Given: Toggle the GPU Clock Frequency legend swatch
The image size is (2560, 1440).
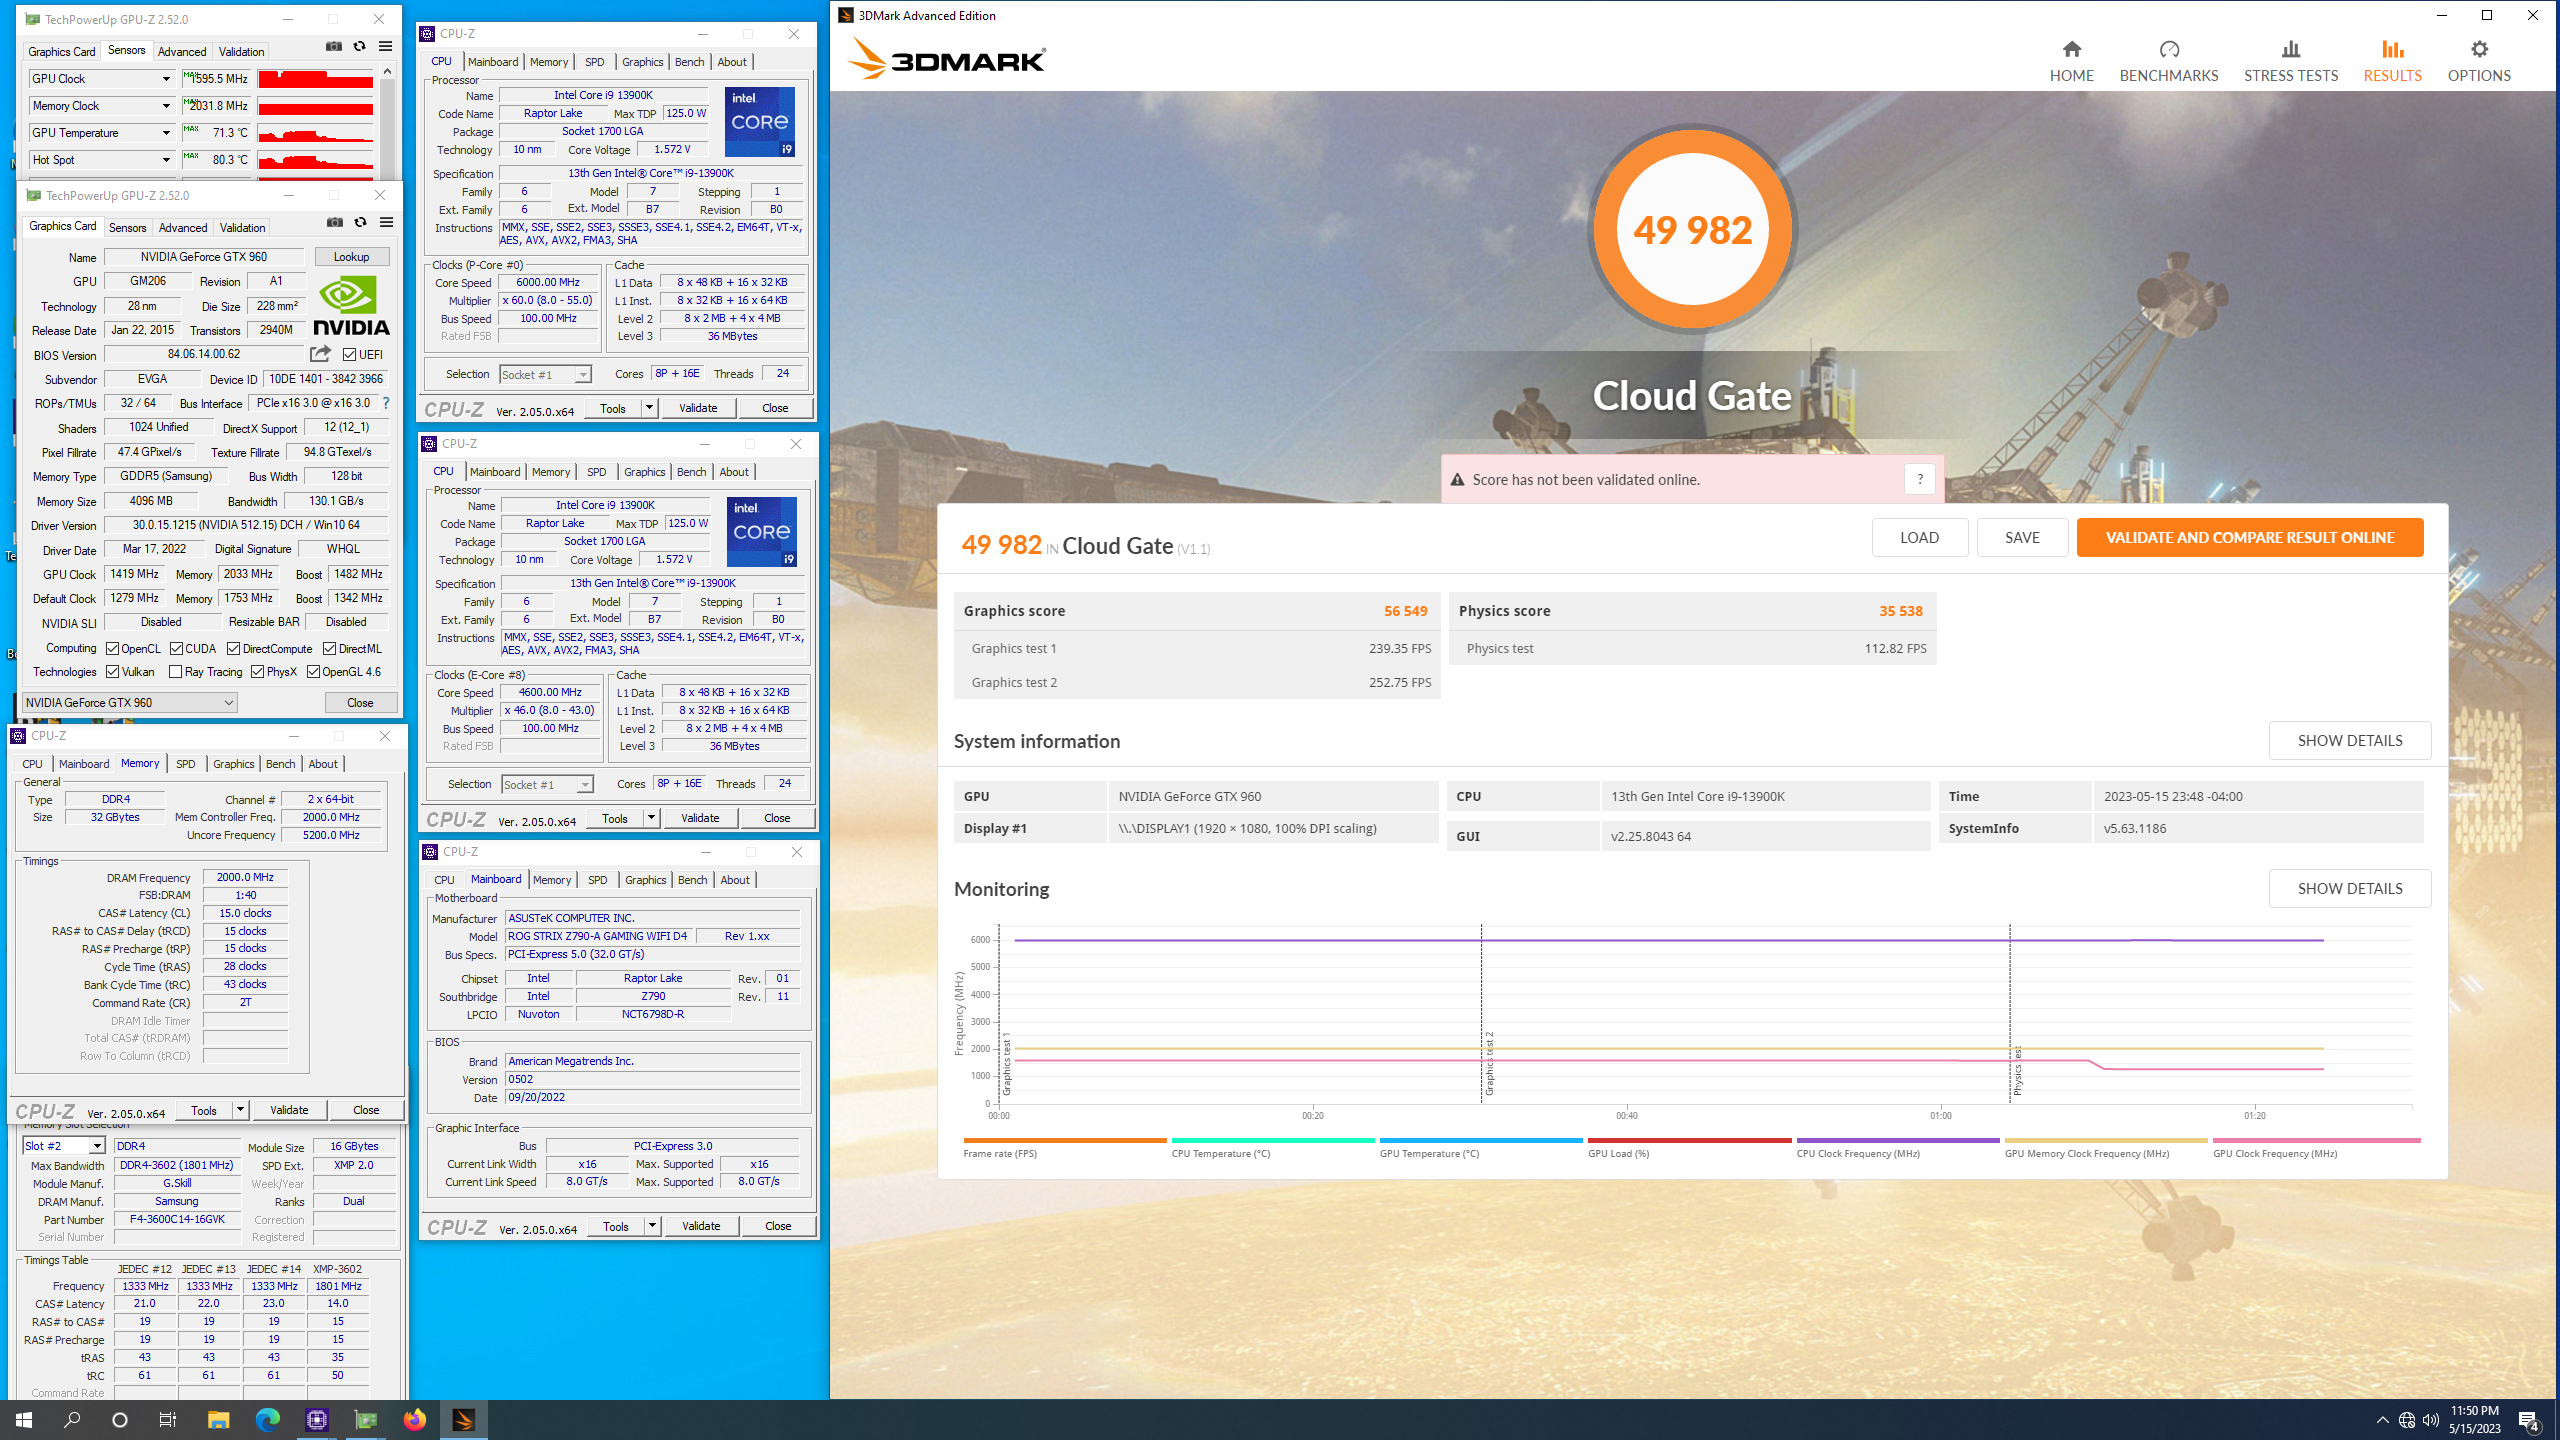Looking at the screenshot, I should tap(2316, 1140).
